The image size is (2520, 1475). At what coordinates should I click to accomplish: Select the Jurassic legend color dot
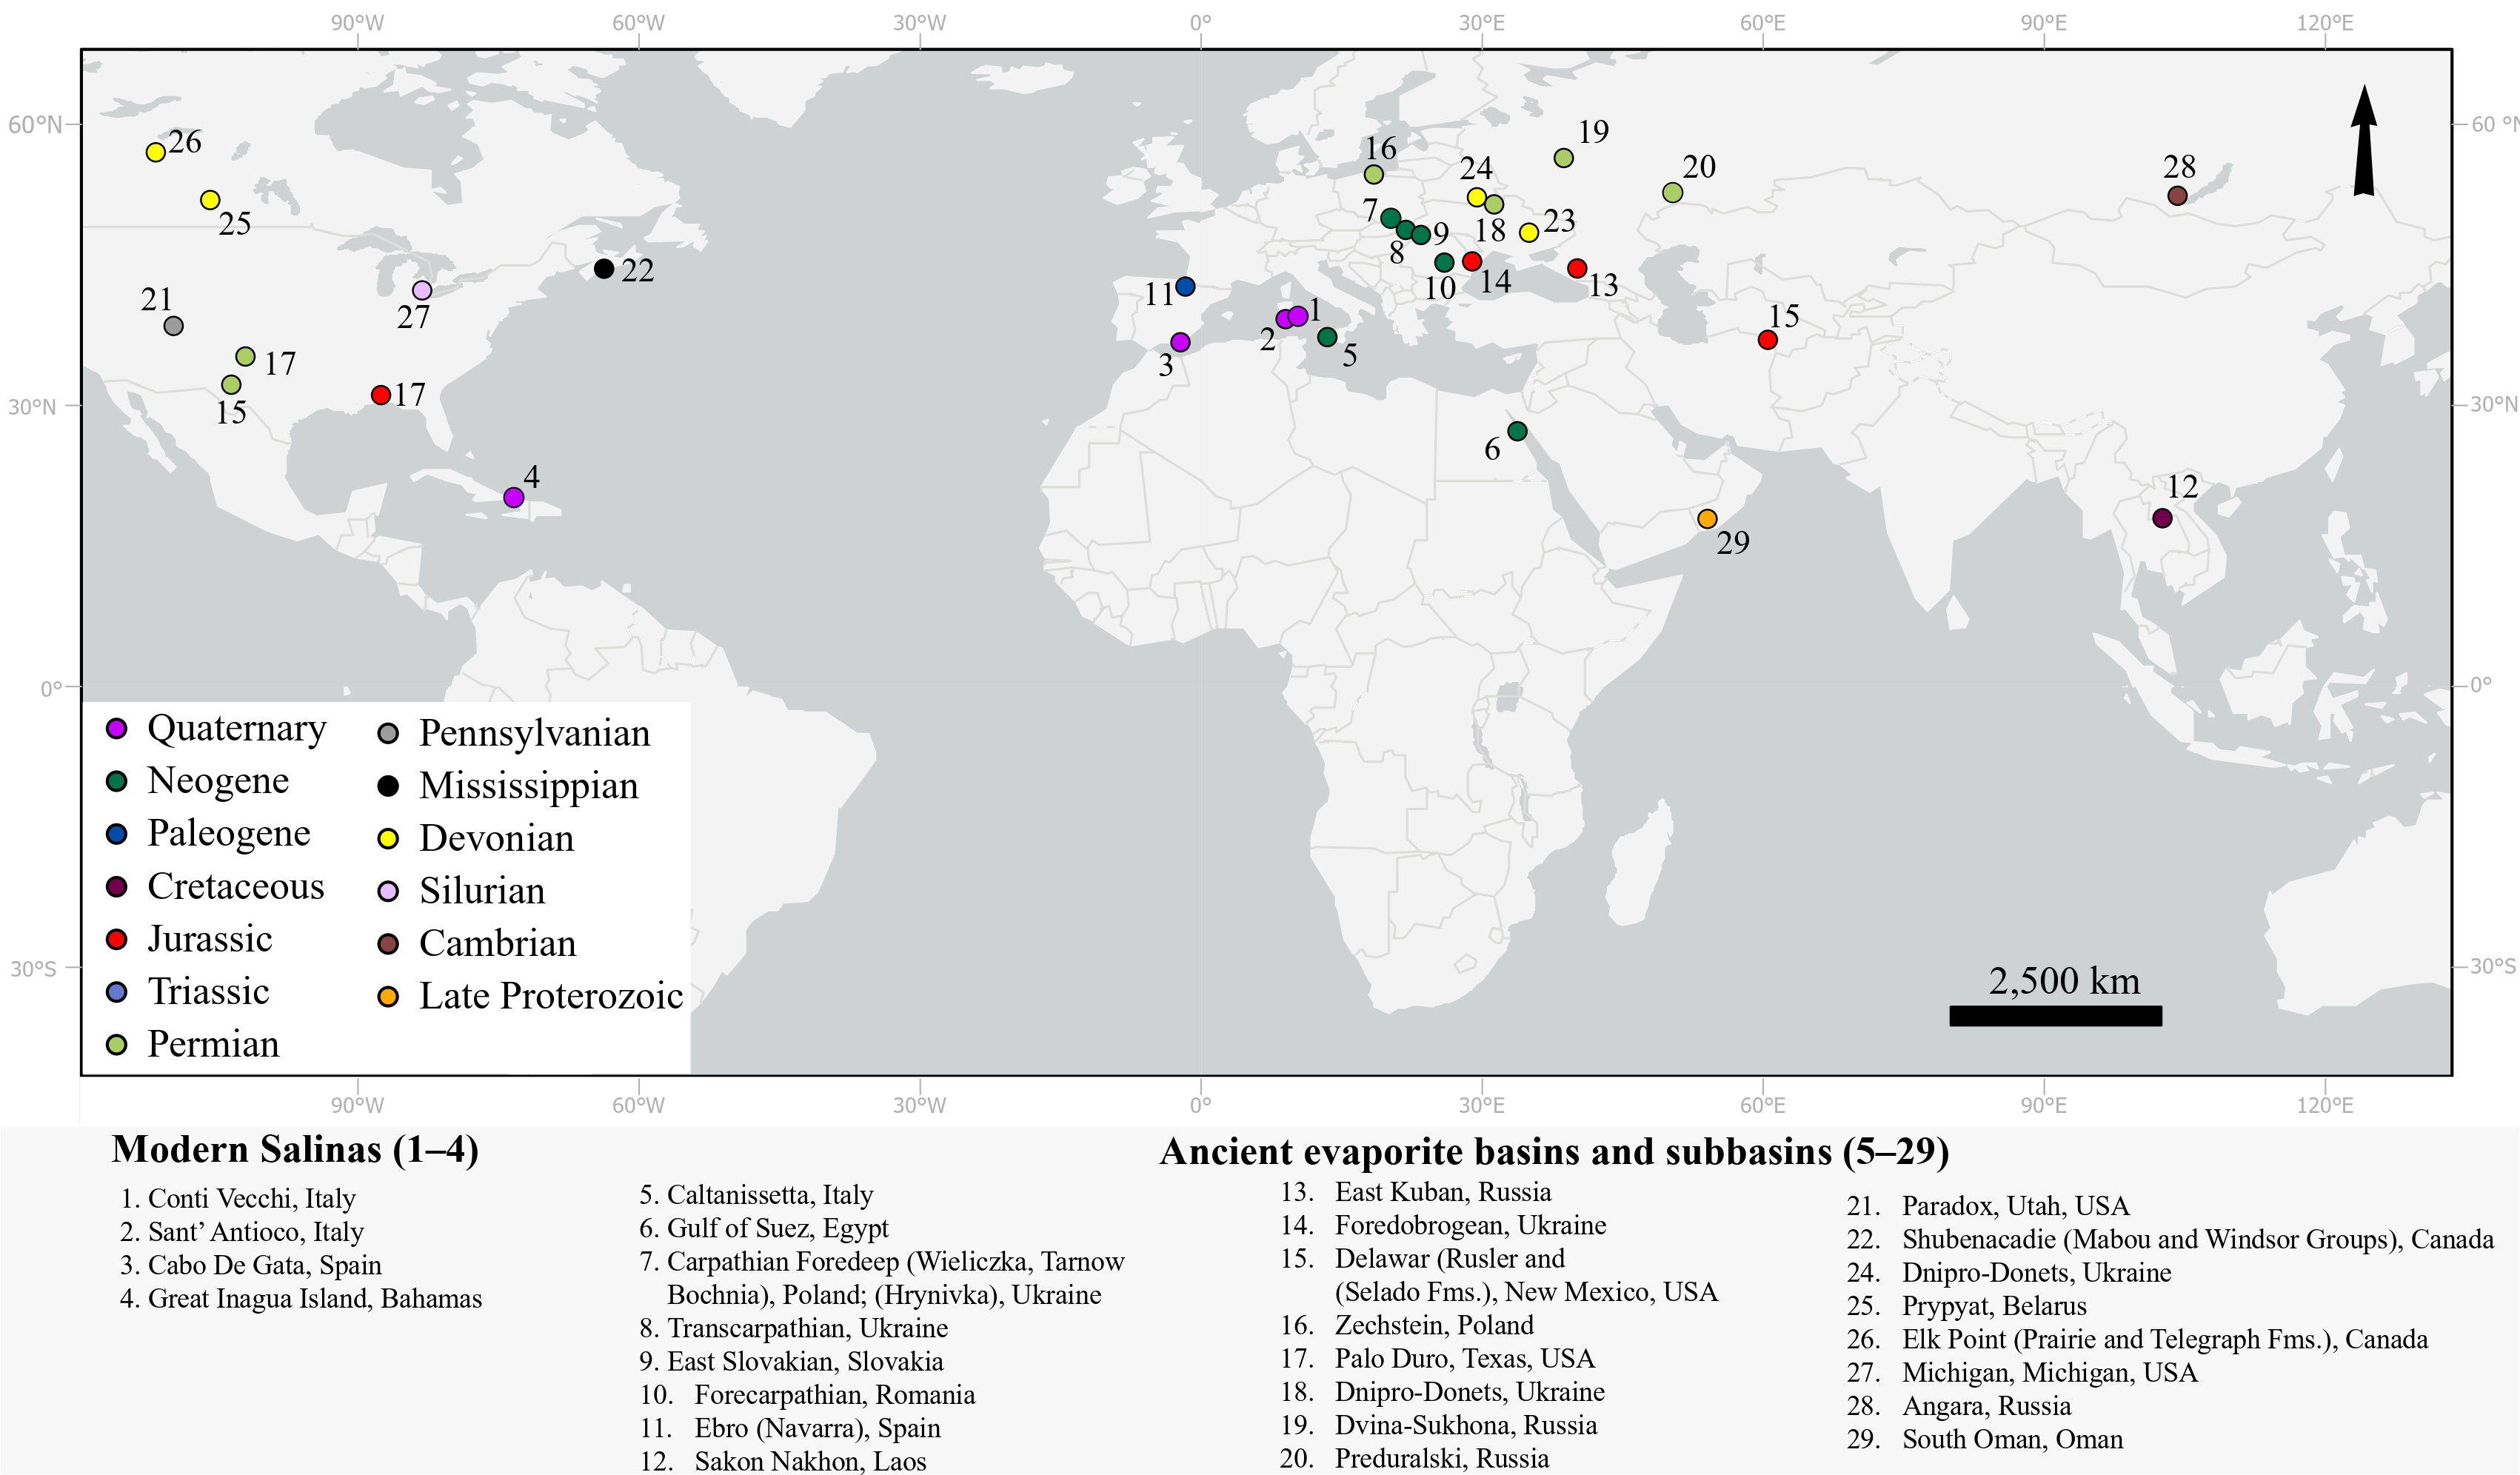(117, 939)
